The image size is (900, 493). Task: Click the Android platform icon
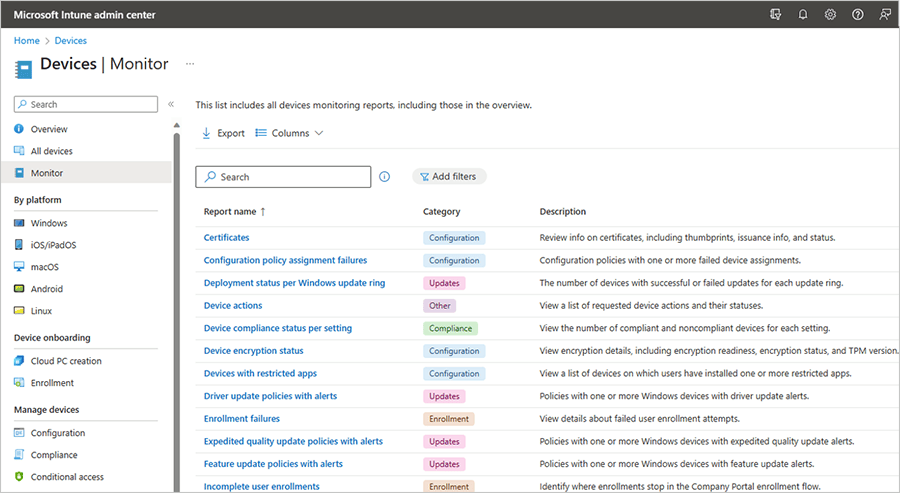pos(19,289)
